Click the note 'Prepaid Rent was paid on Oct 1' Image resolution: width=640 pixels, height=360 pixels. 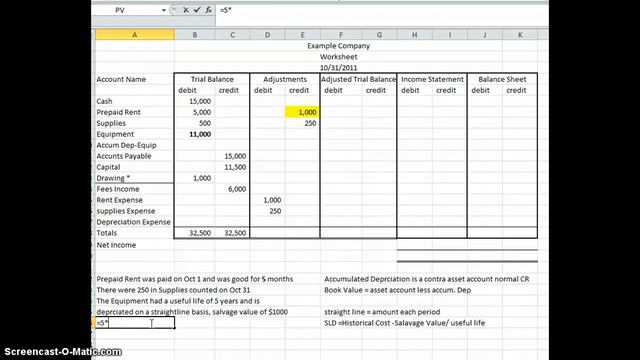click(195, 279)
